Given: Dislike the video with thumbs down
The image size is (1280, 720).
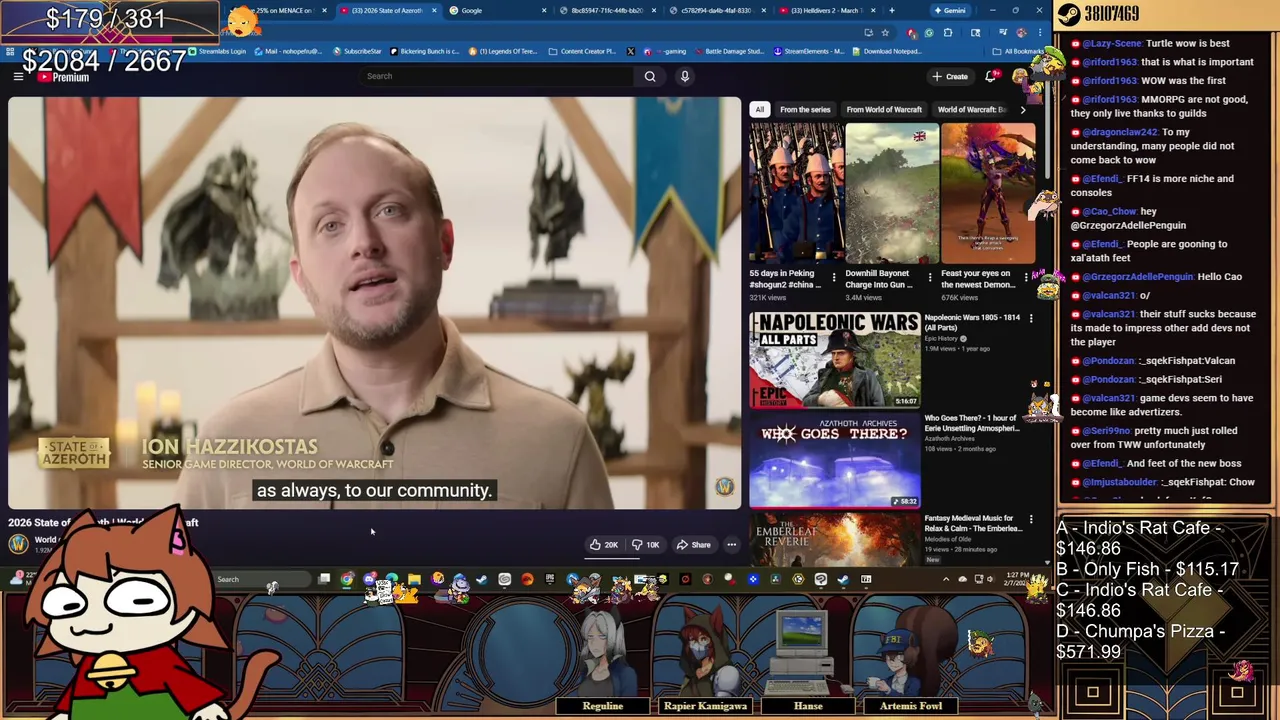Looking at the screenshot, I should (x=645, y=545).
